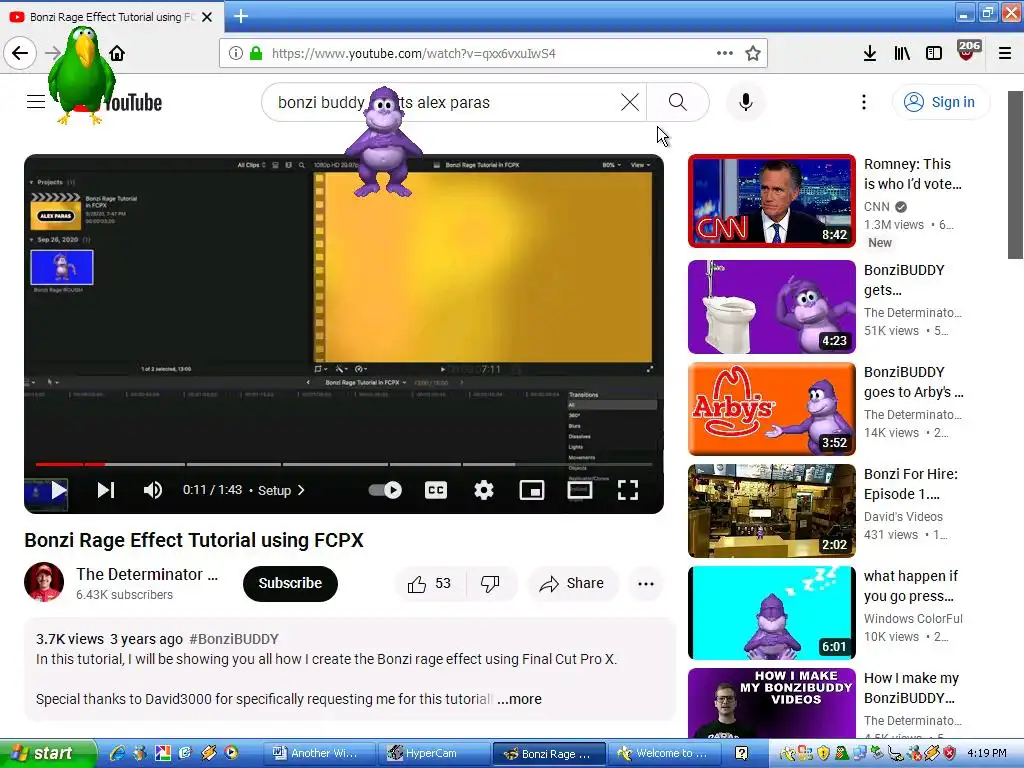Play the video with the play button
This screenshot has height=768, width=1024.
click(x=58, y=490)
